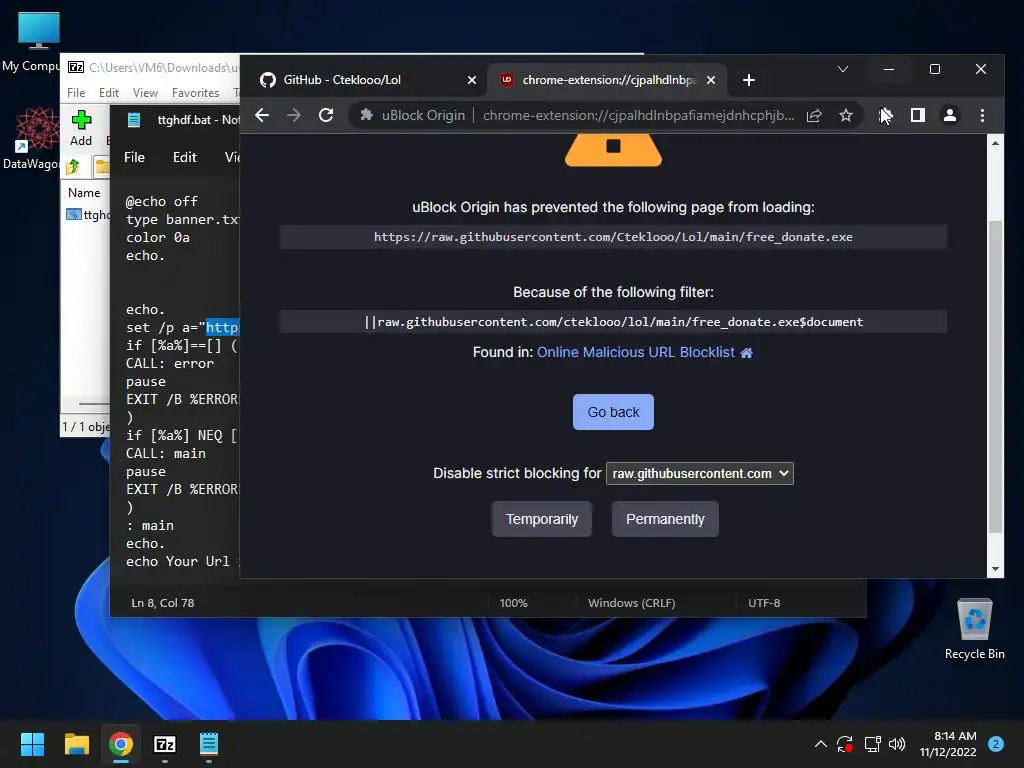The image size is (1024, 768).
Task: Open notifications badge showing 2
Action: (x=995, y=744)
